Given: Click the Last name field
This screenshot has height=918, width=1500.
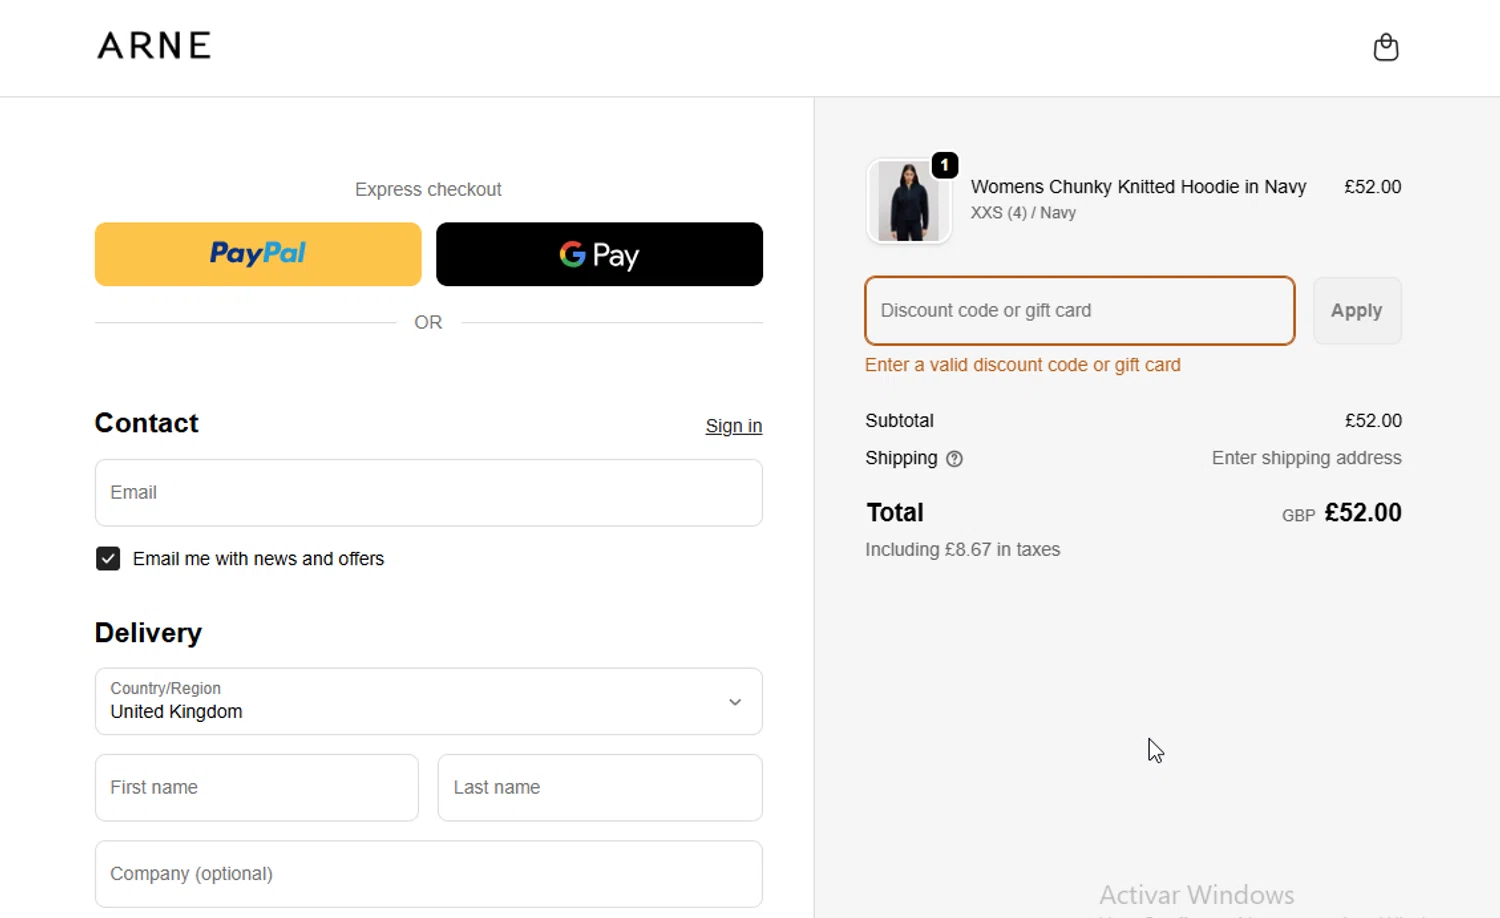Looking at the screenshot, I should tap(600, 788).
